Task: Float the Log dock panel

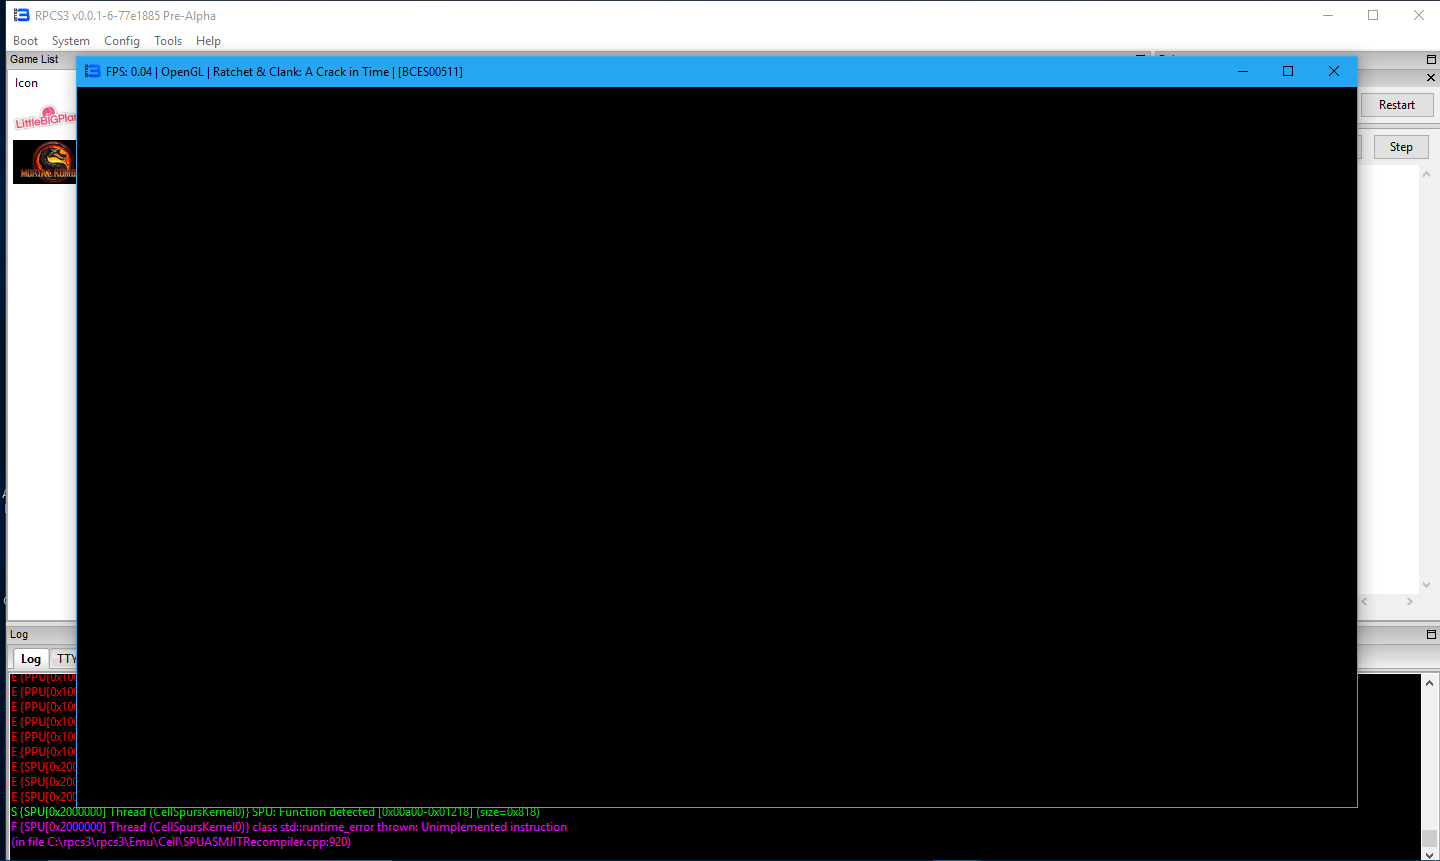Action: click(x=1431, y=634)
